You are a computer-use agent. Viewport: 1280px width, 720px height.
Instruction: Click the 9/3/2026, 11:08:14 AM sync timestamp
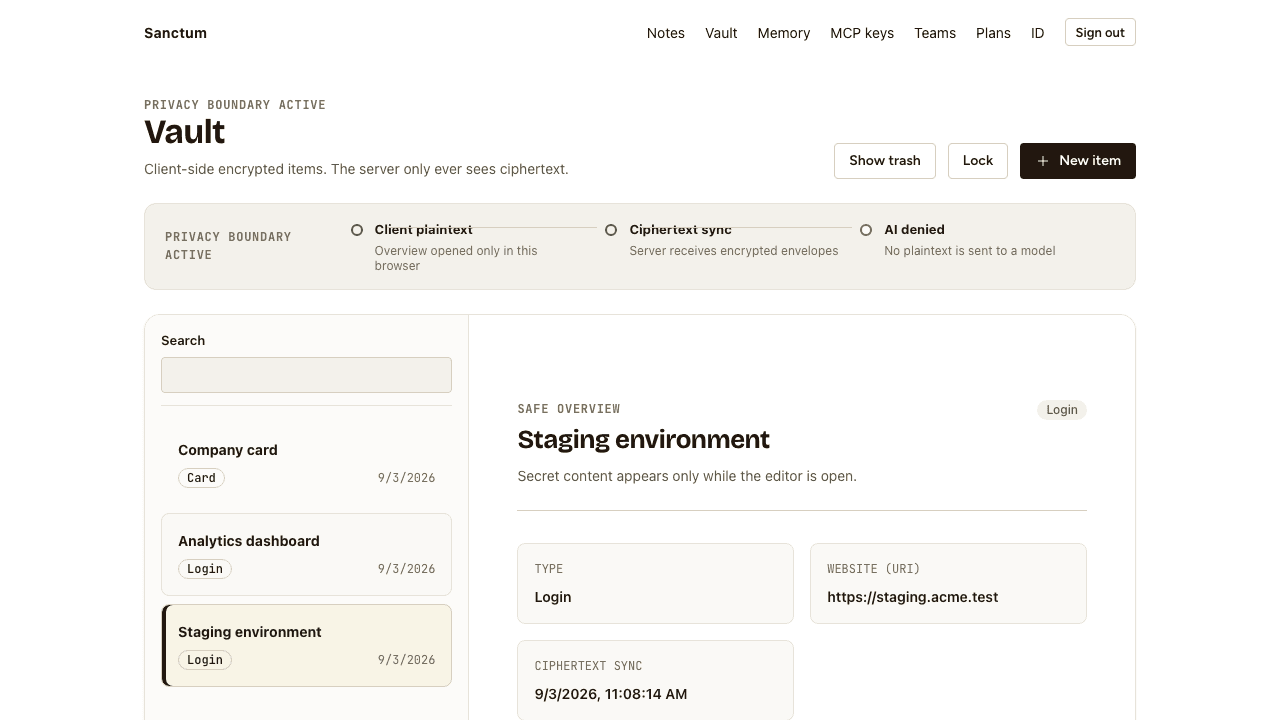(611, 694)
